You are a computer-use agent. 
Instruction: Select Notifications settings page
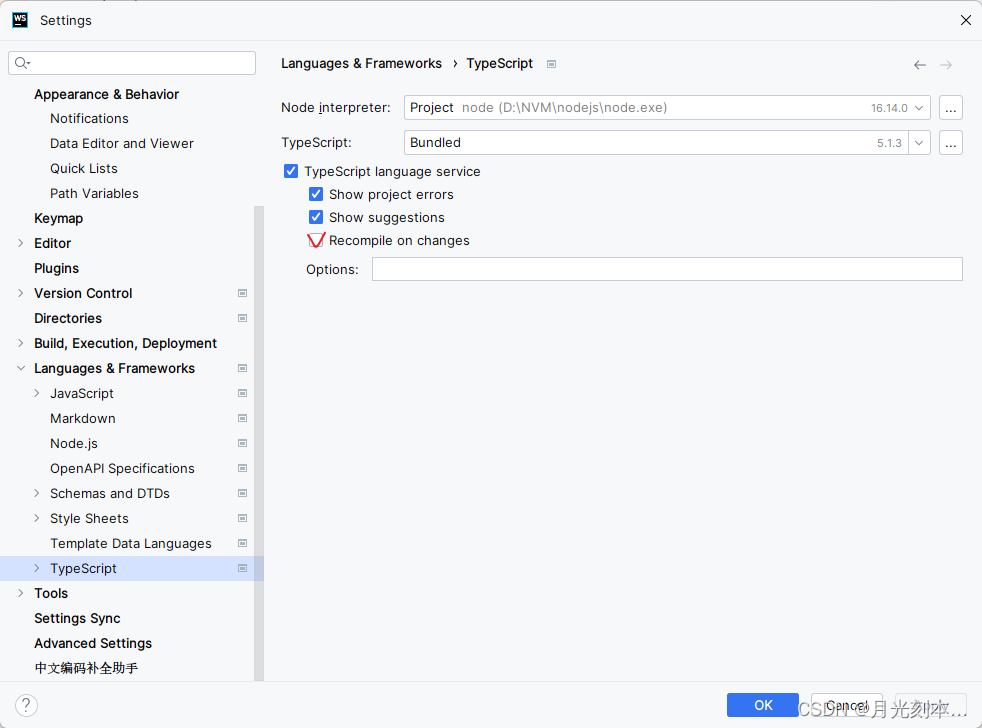(89, 118)
